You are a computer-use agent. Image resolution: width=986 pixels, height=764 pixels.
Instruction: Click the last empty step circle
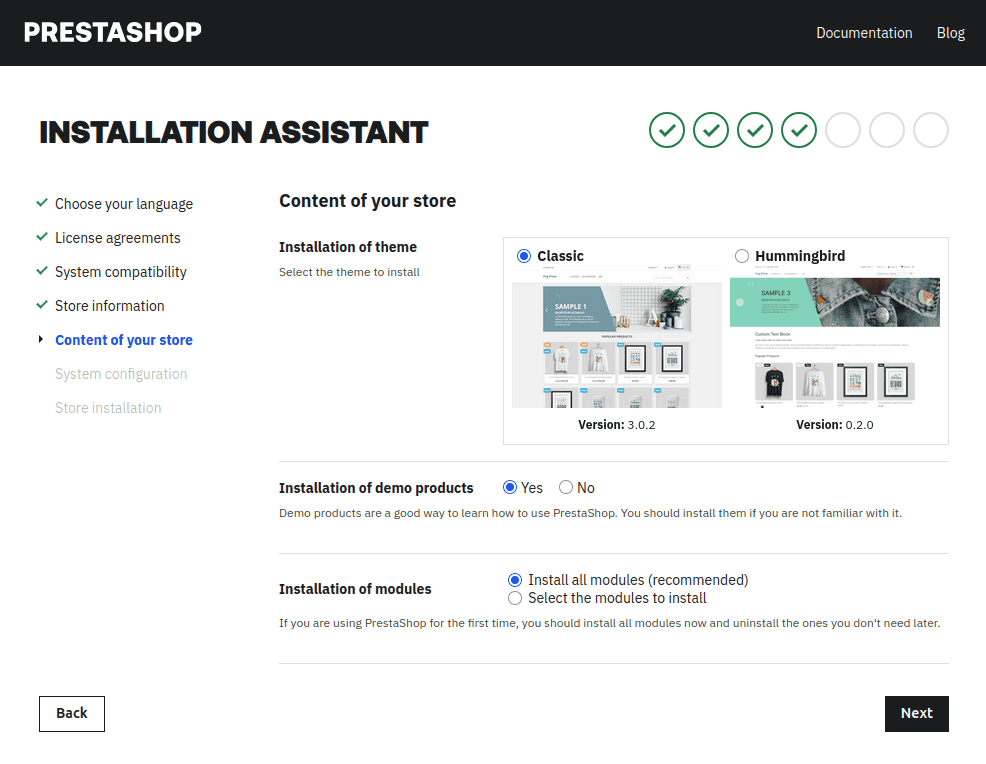pos(931,130)
